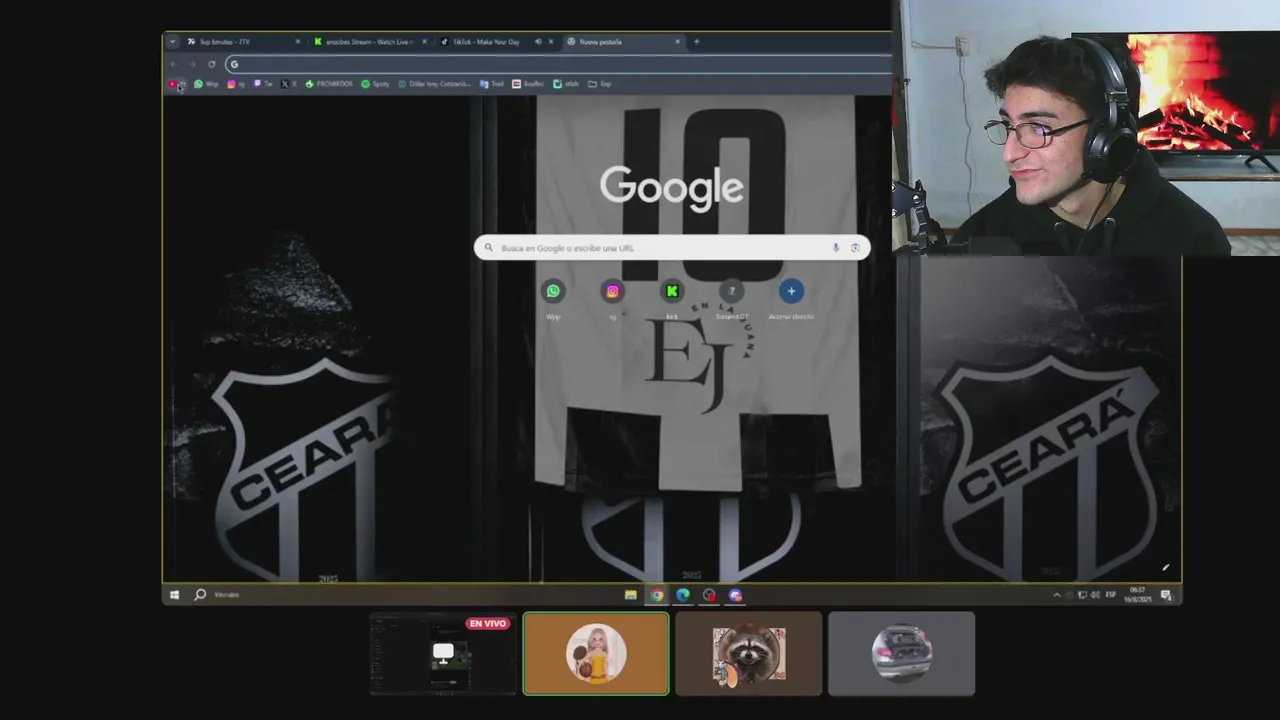The image size is (1280, 720).
Task: Open the Instagram 'ig' shortcut tile
Action: coord(612,299)
